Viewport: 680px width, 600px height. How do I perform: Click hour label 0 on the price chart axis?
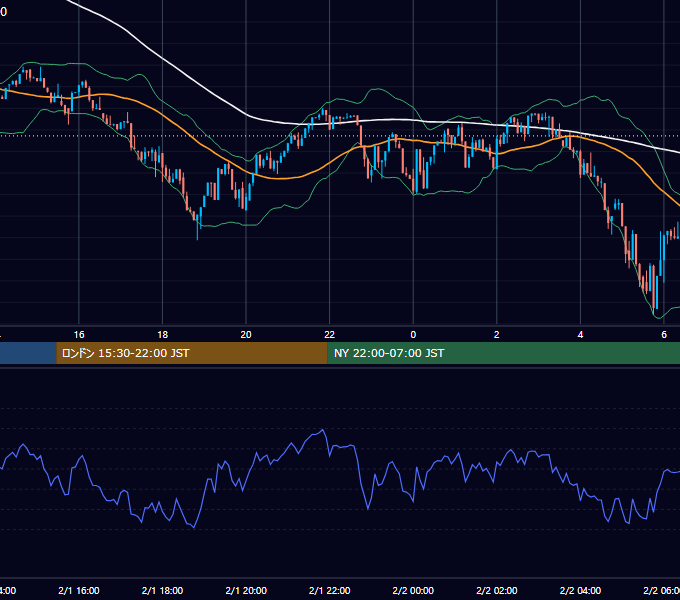pyautogui.click(x=413, y=335)
